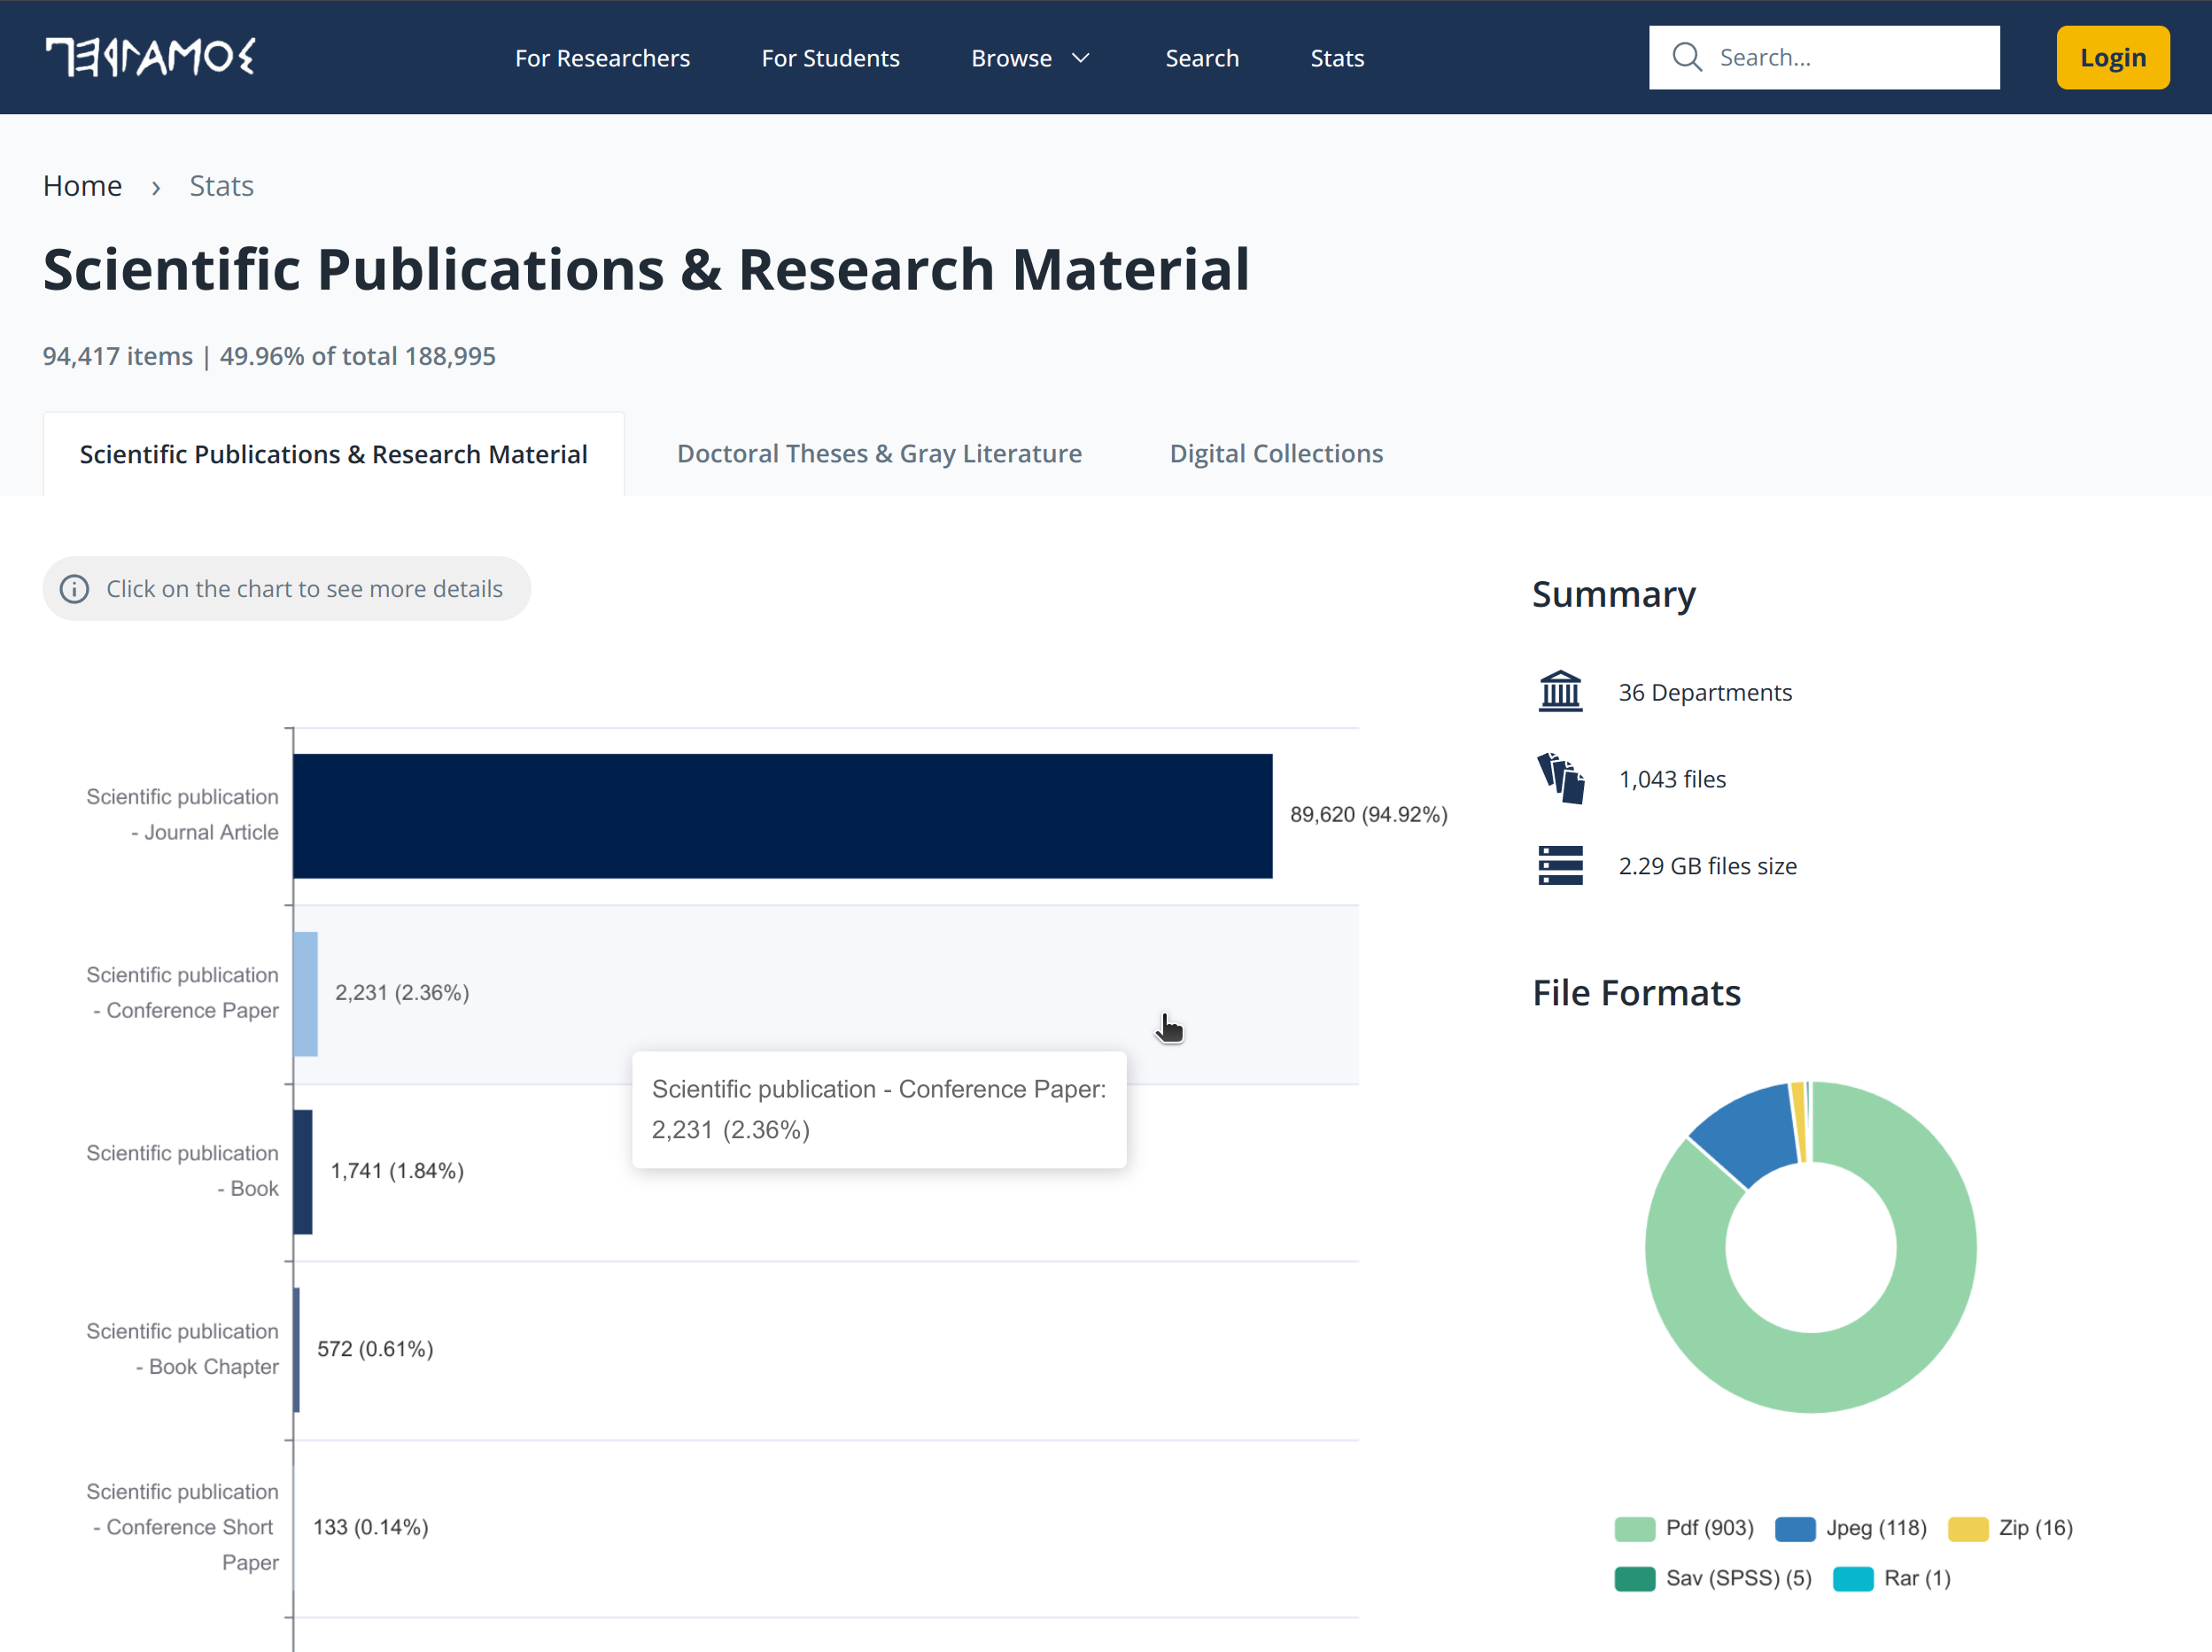Click the 36 Departments summary text

click(1705, 692)
